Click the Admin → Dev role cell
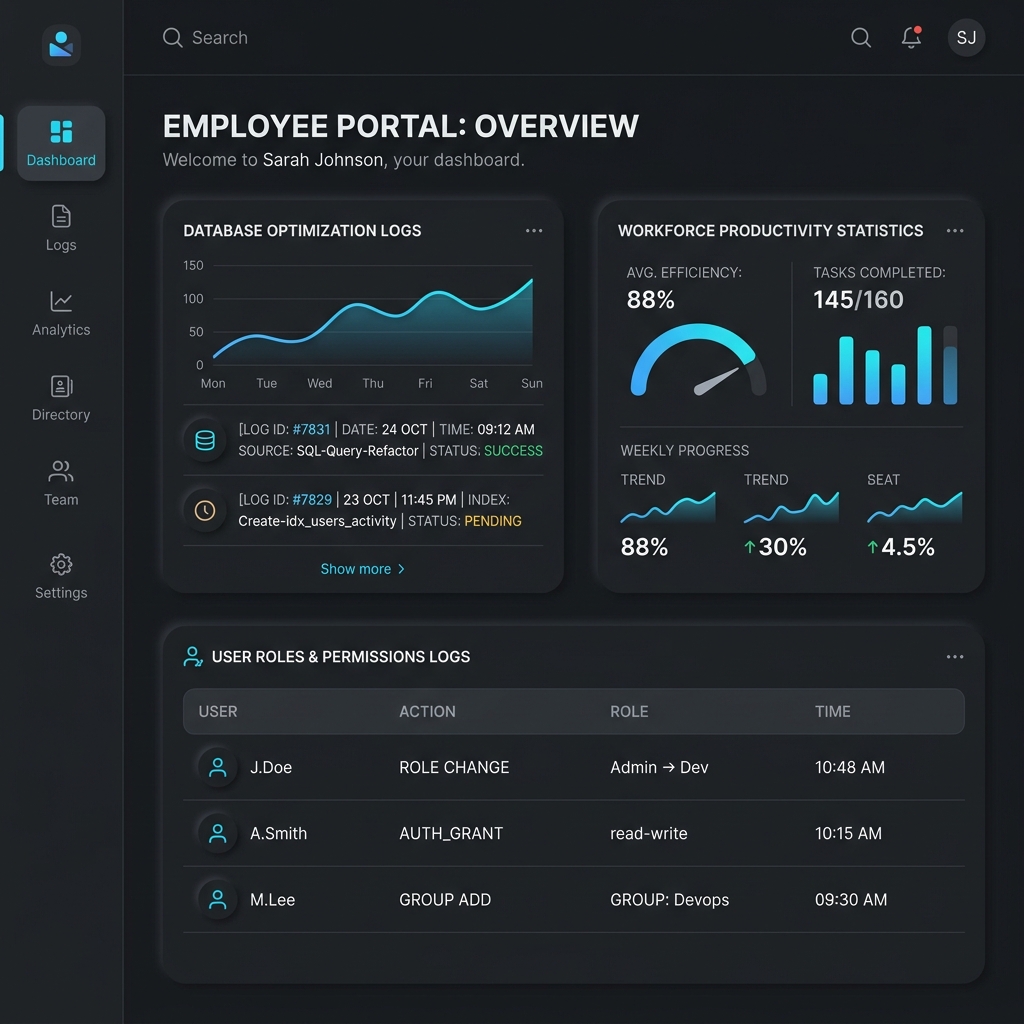Viewport: 1024px width, 1024px height. [x=659, y=767]
